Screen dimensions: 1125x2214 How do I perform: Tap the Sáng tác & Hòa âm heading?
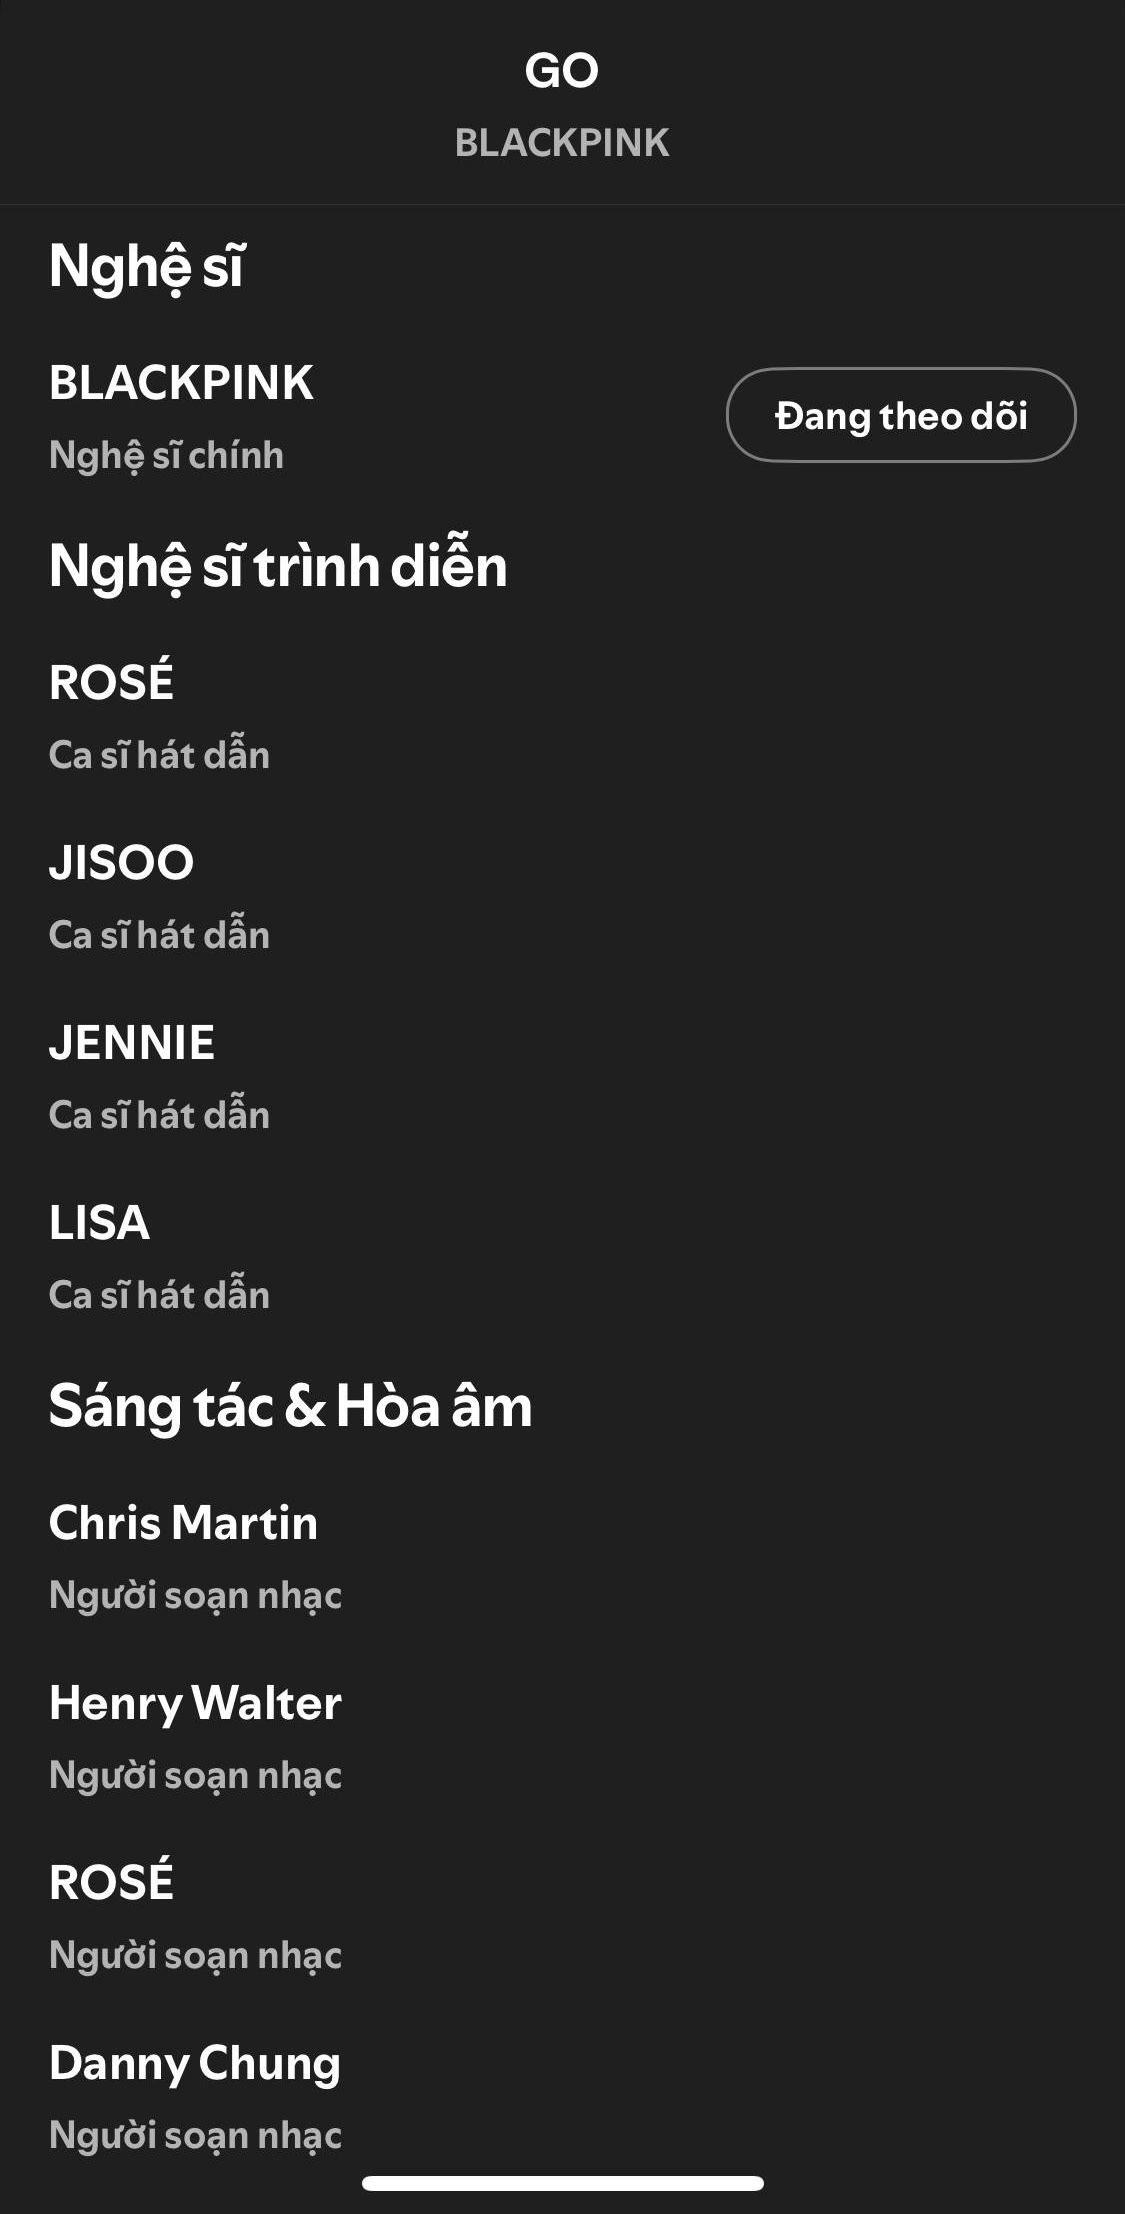click(x=291, y=1405)
